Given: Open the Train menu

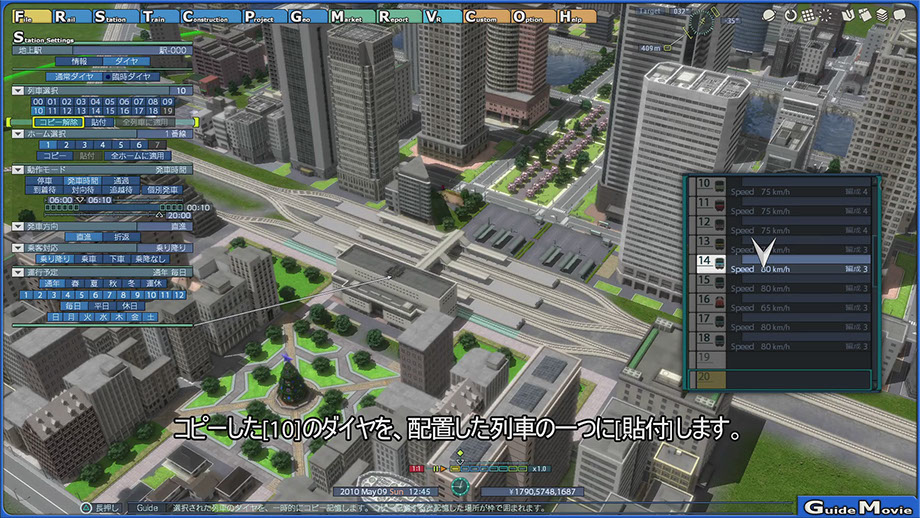Looking at the screenshot, I should [156, 17].
